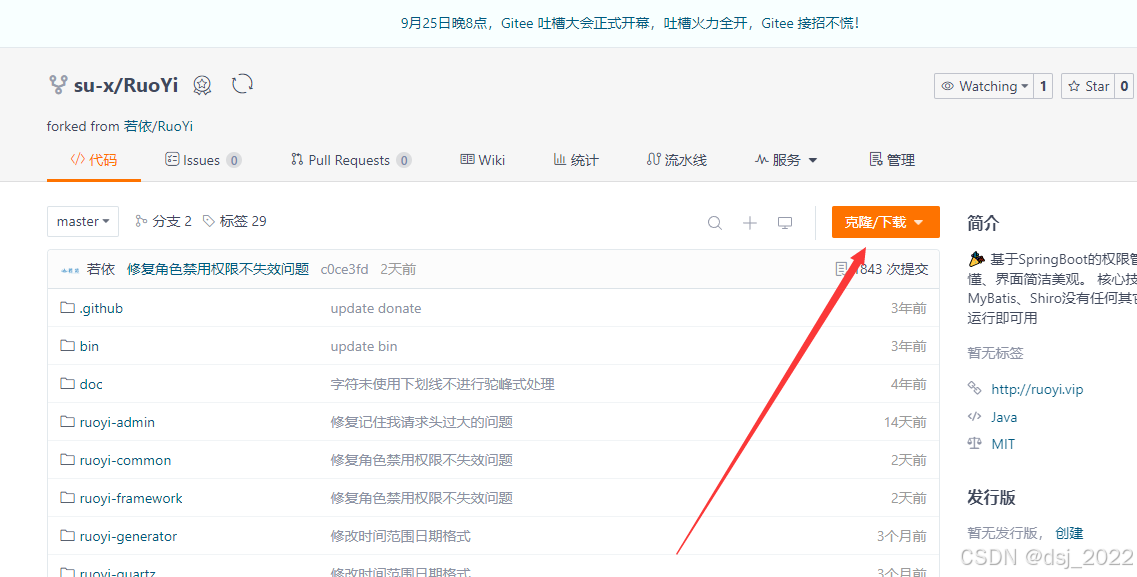This screenshot has height=577, width=1137.
Task: Open commit hash c0ce3fd
Action: tap(344, 269)
